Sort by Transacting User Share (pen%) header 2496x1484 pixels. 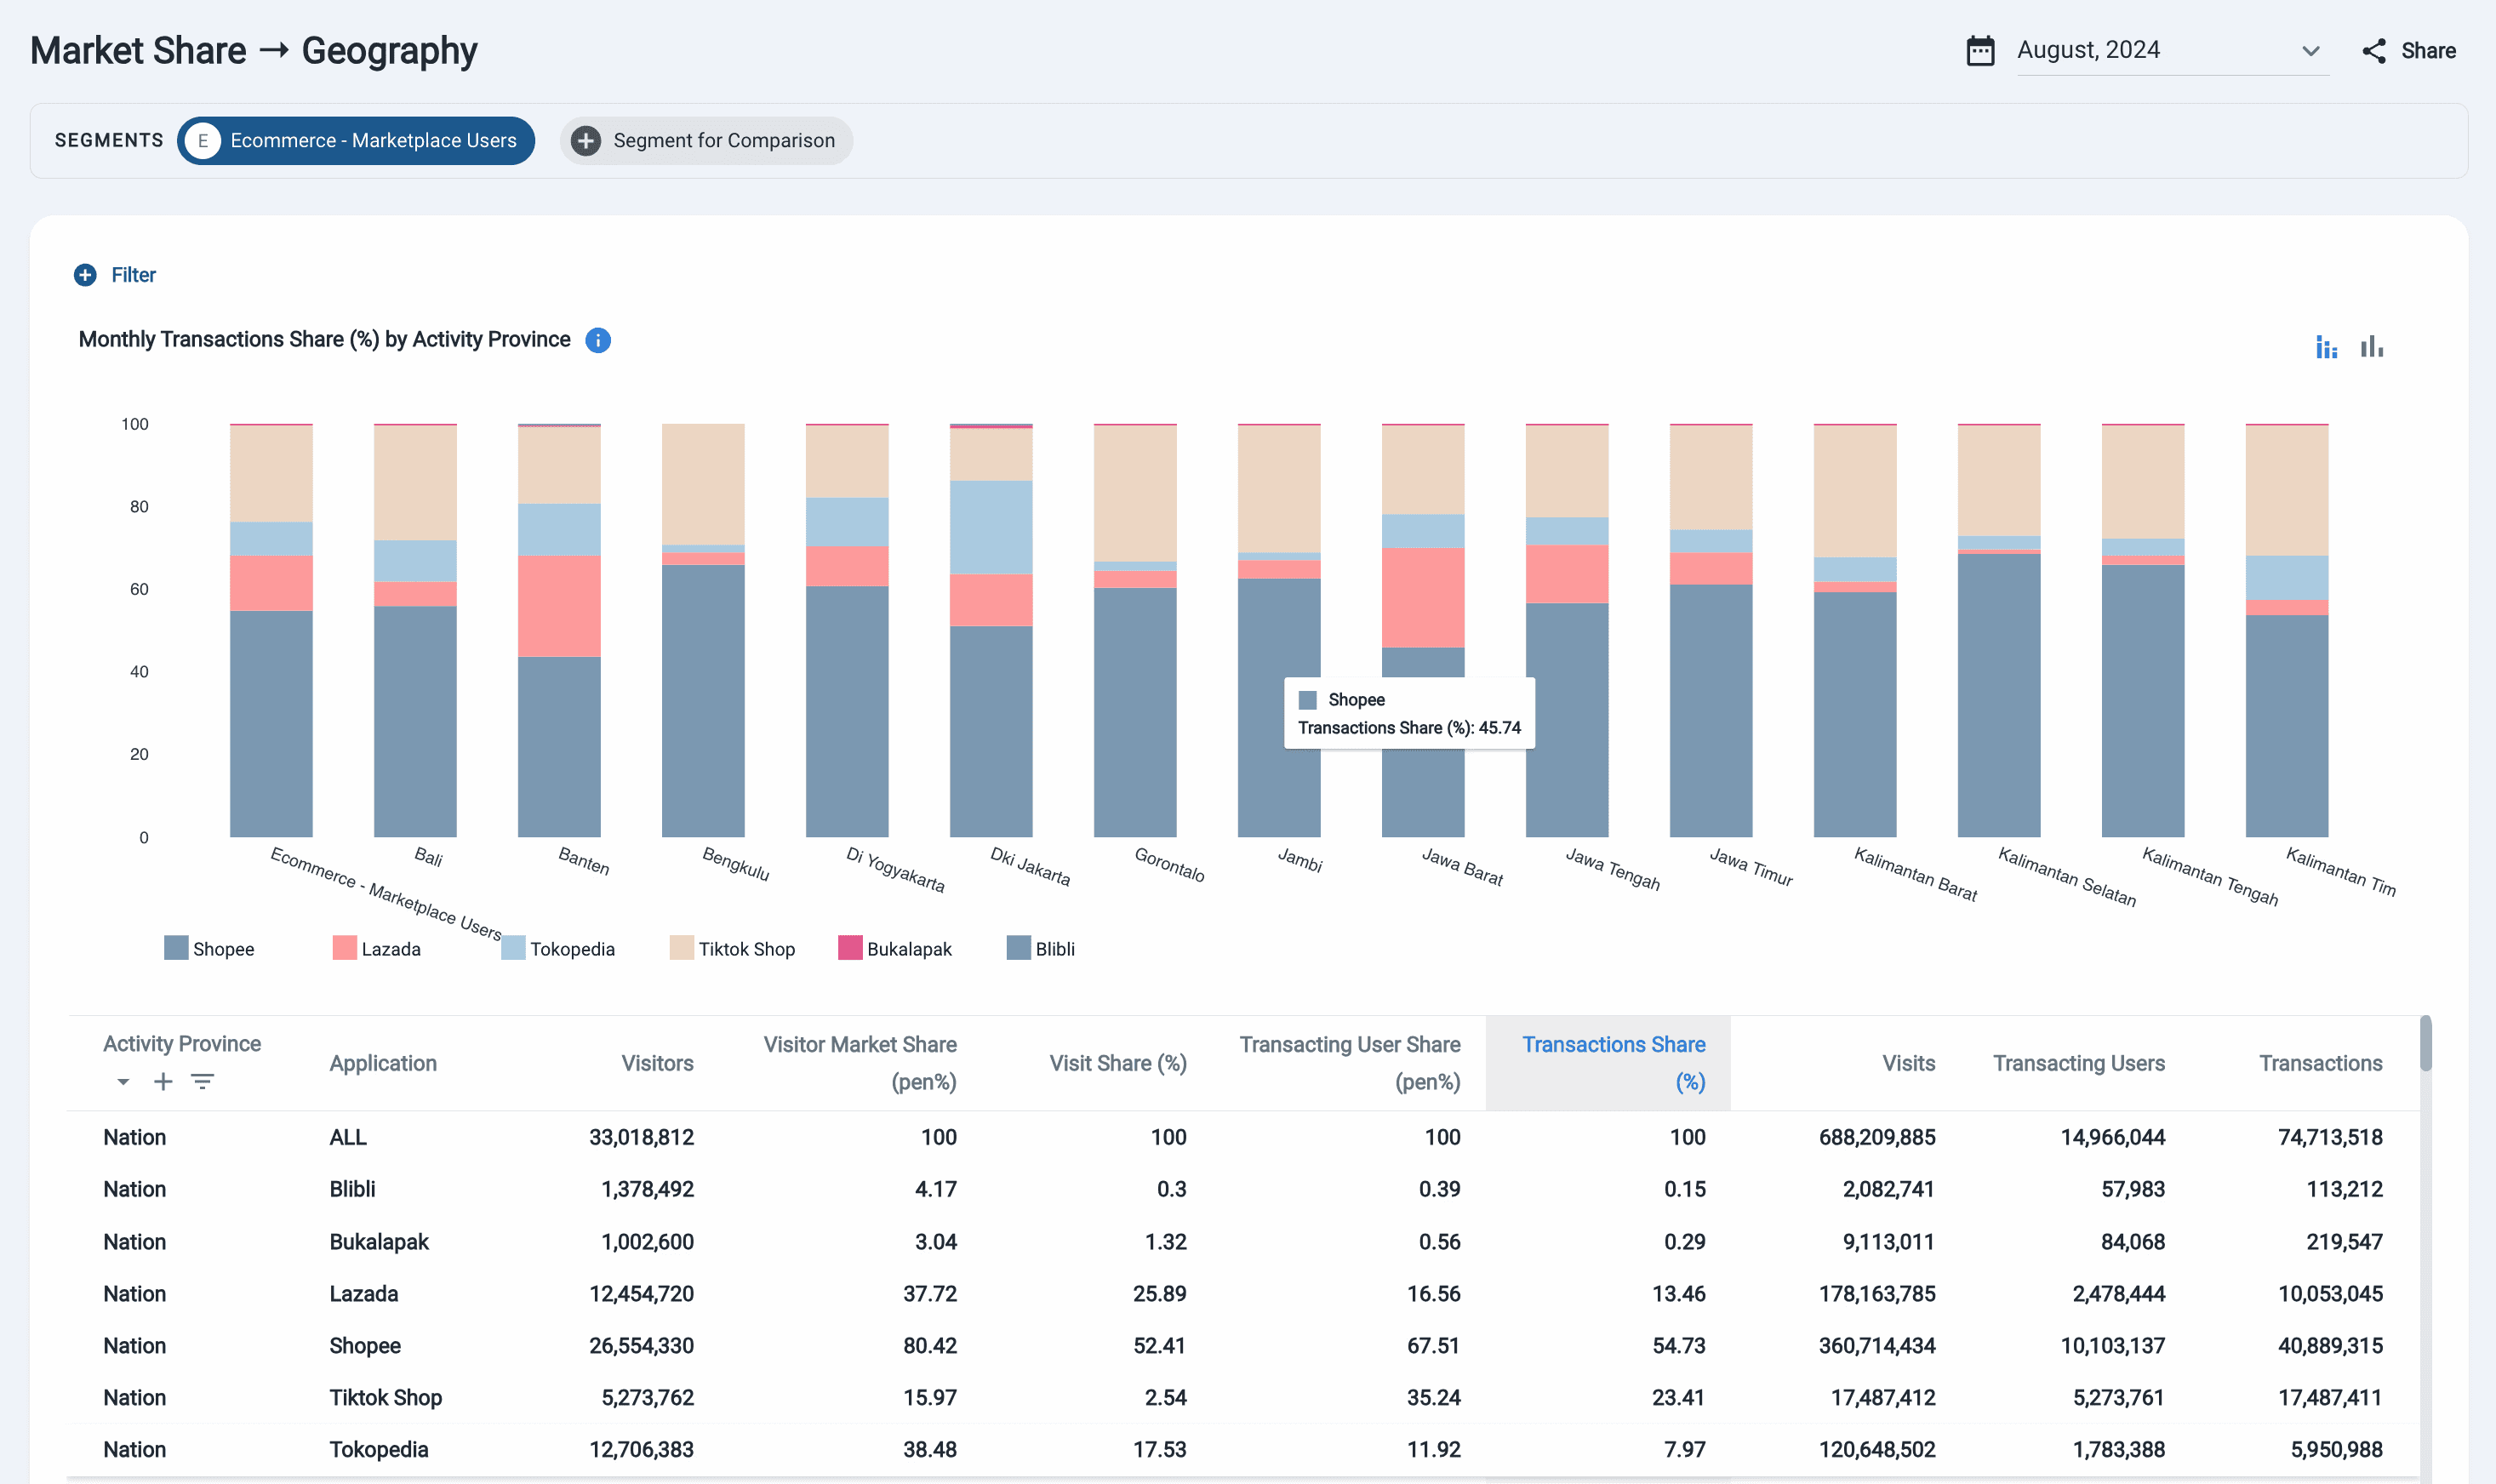pos(1350,1063)
